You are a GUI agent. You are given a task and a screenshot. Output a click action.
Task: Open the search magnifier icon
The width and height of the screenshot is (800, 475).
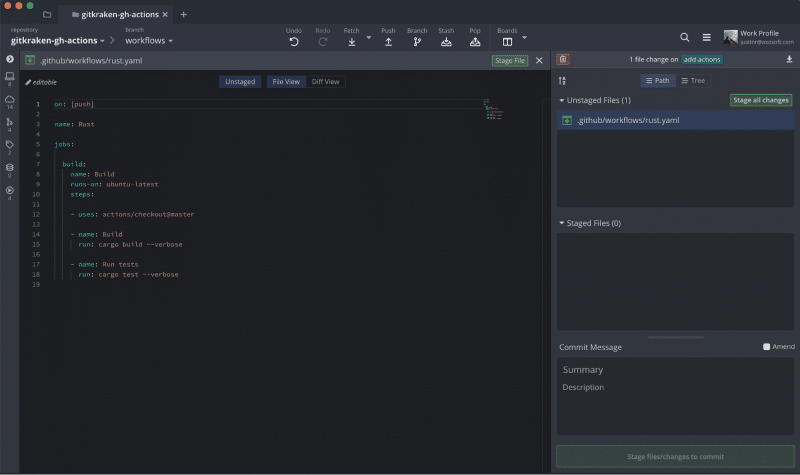pos(685,37)
